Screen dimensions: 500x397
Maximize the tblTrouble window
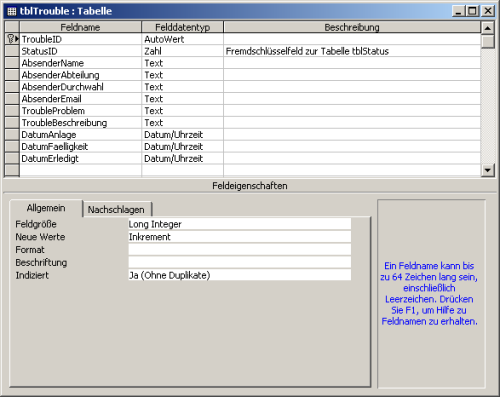[x=473, y=11]
